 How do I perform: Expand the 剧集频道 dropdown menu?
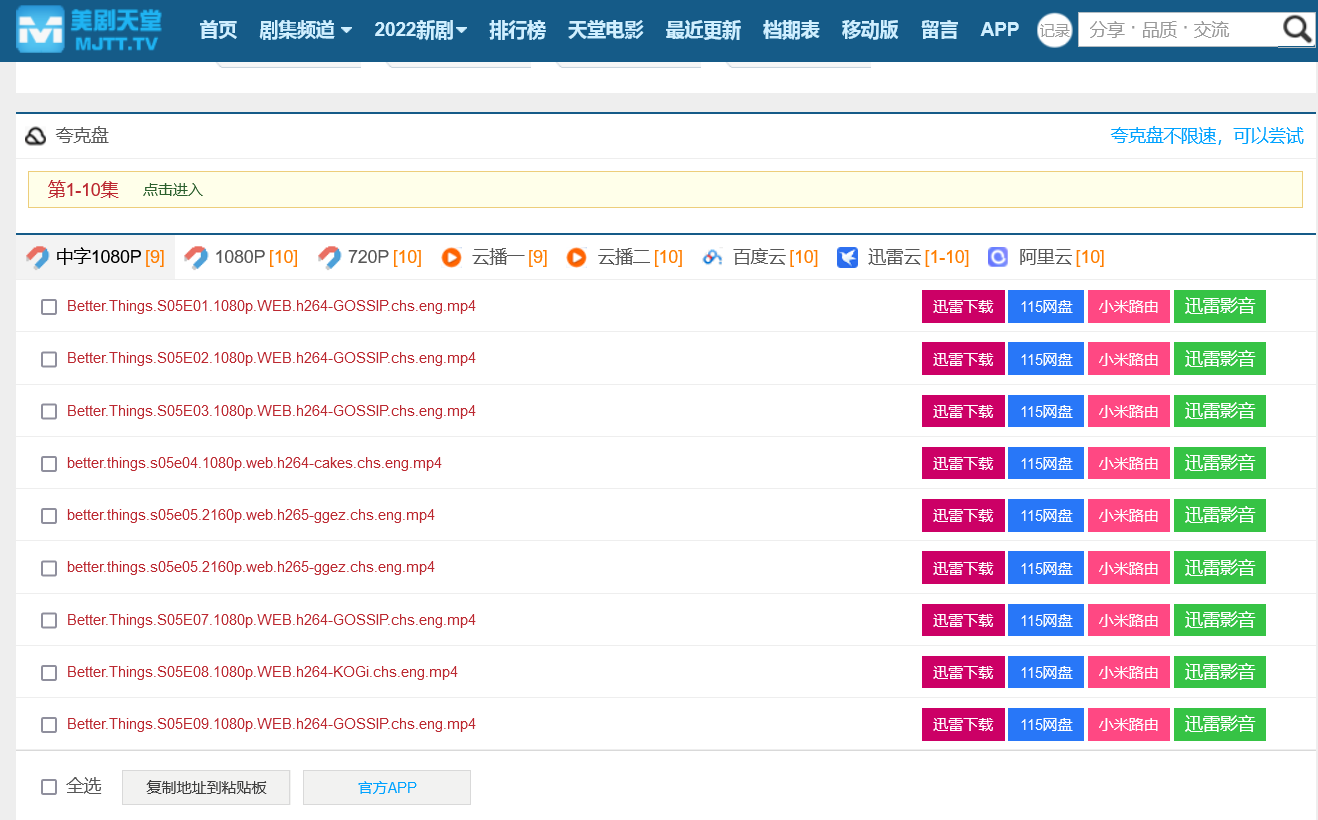pos(305,30)
